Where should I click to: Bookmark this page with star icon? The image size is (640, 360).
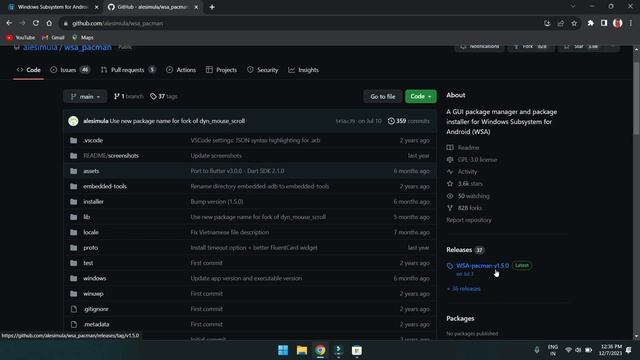pyautogui.click(x=574, y=23)
